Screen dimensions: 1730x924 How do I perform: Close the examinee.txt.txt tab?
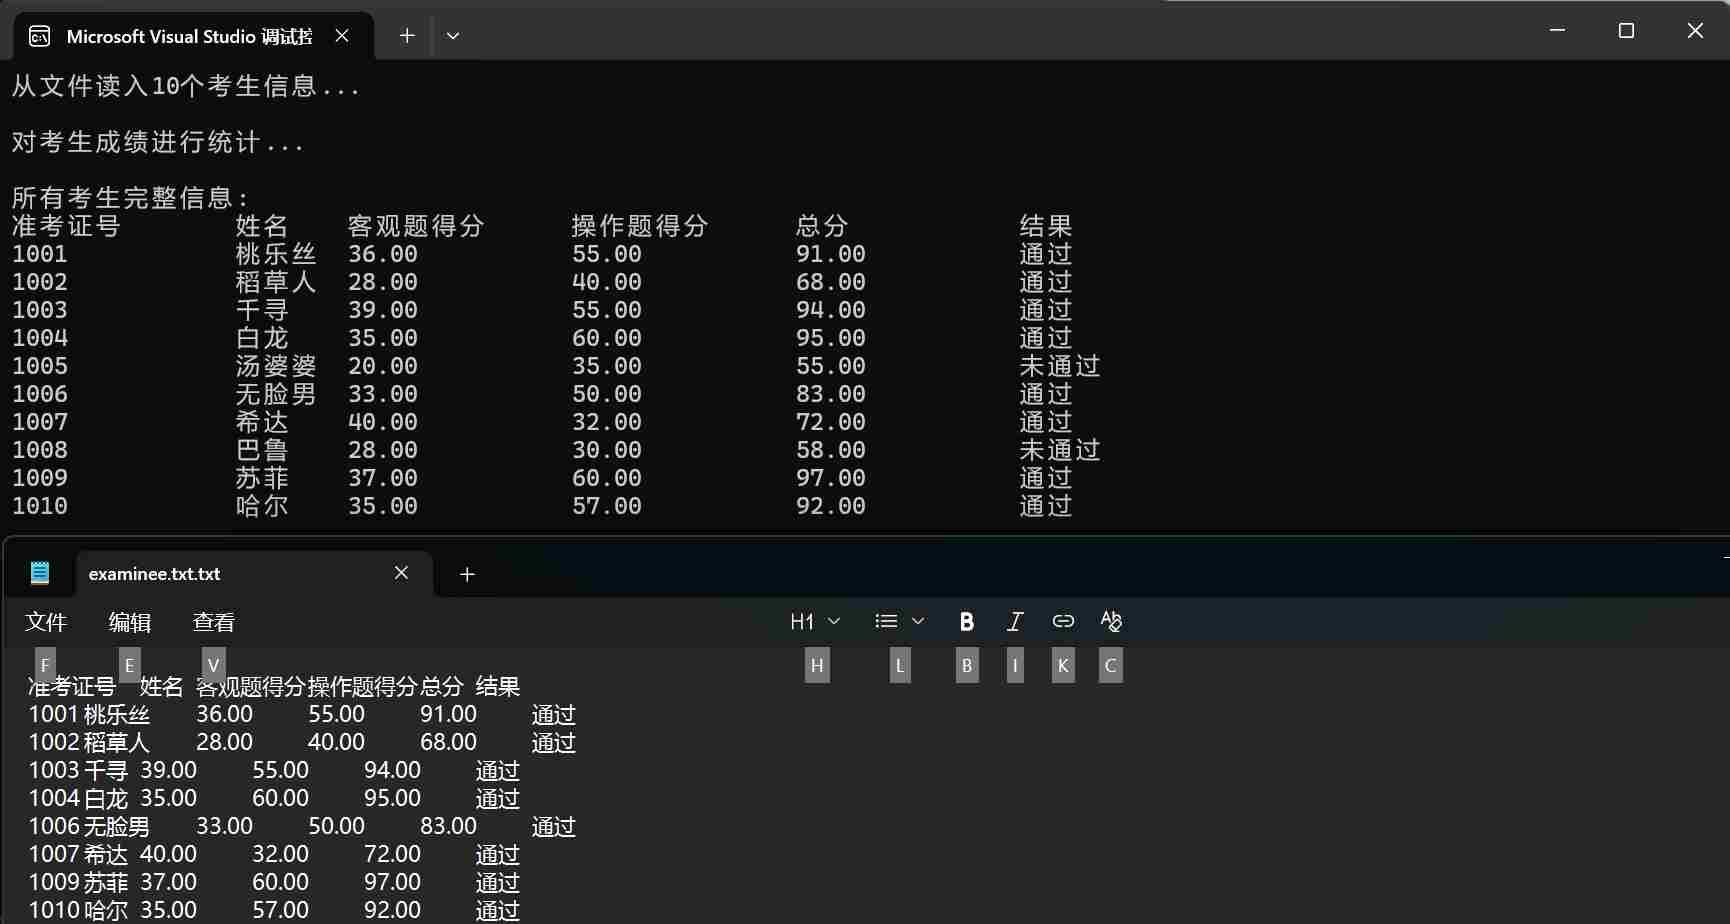click(x=402, y=572)
